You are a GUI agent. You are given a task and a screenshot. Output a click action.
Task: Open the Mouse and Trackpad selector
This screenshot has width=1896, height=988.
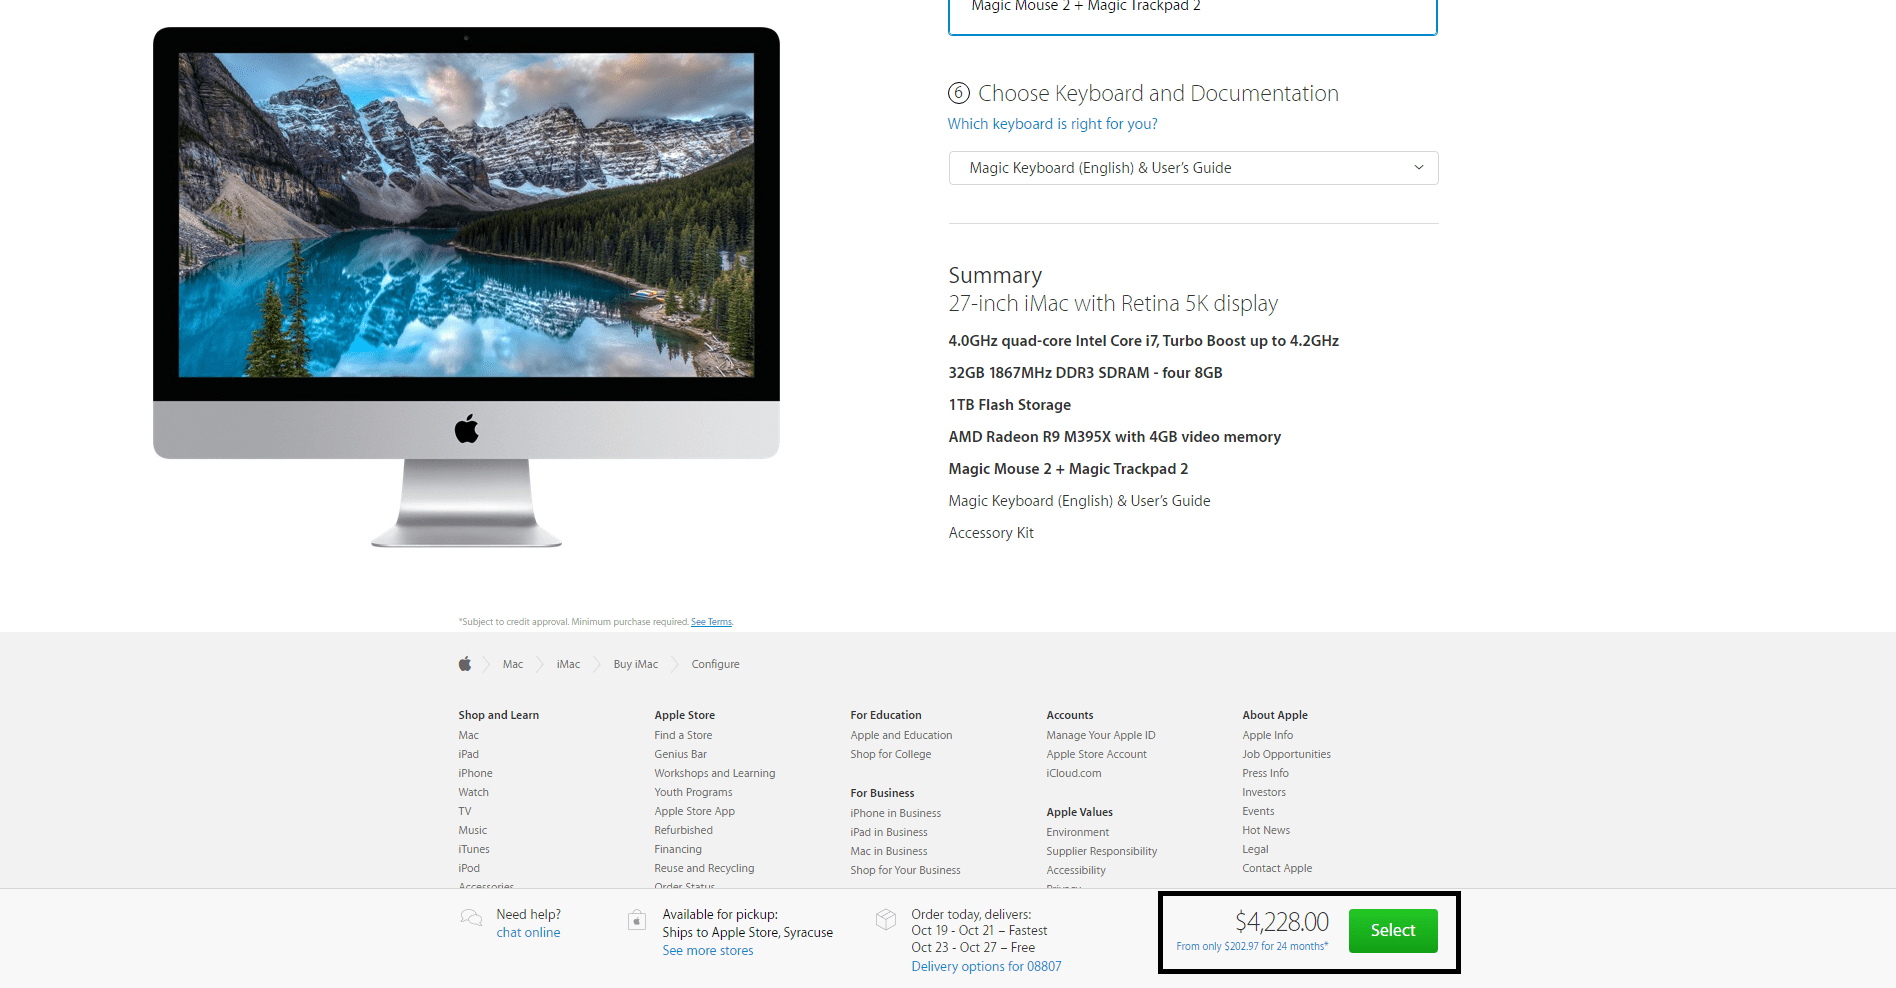click(x=1192, y=10)
